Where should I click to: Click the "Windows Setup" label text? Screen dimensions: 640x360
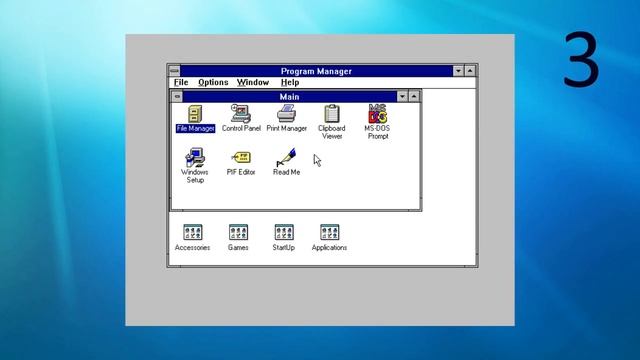pos(195,176)
